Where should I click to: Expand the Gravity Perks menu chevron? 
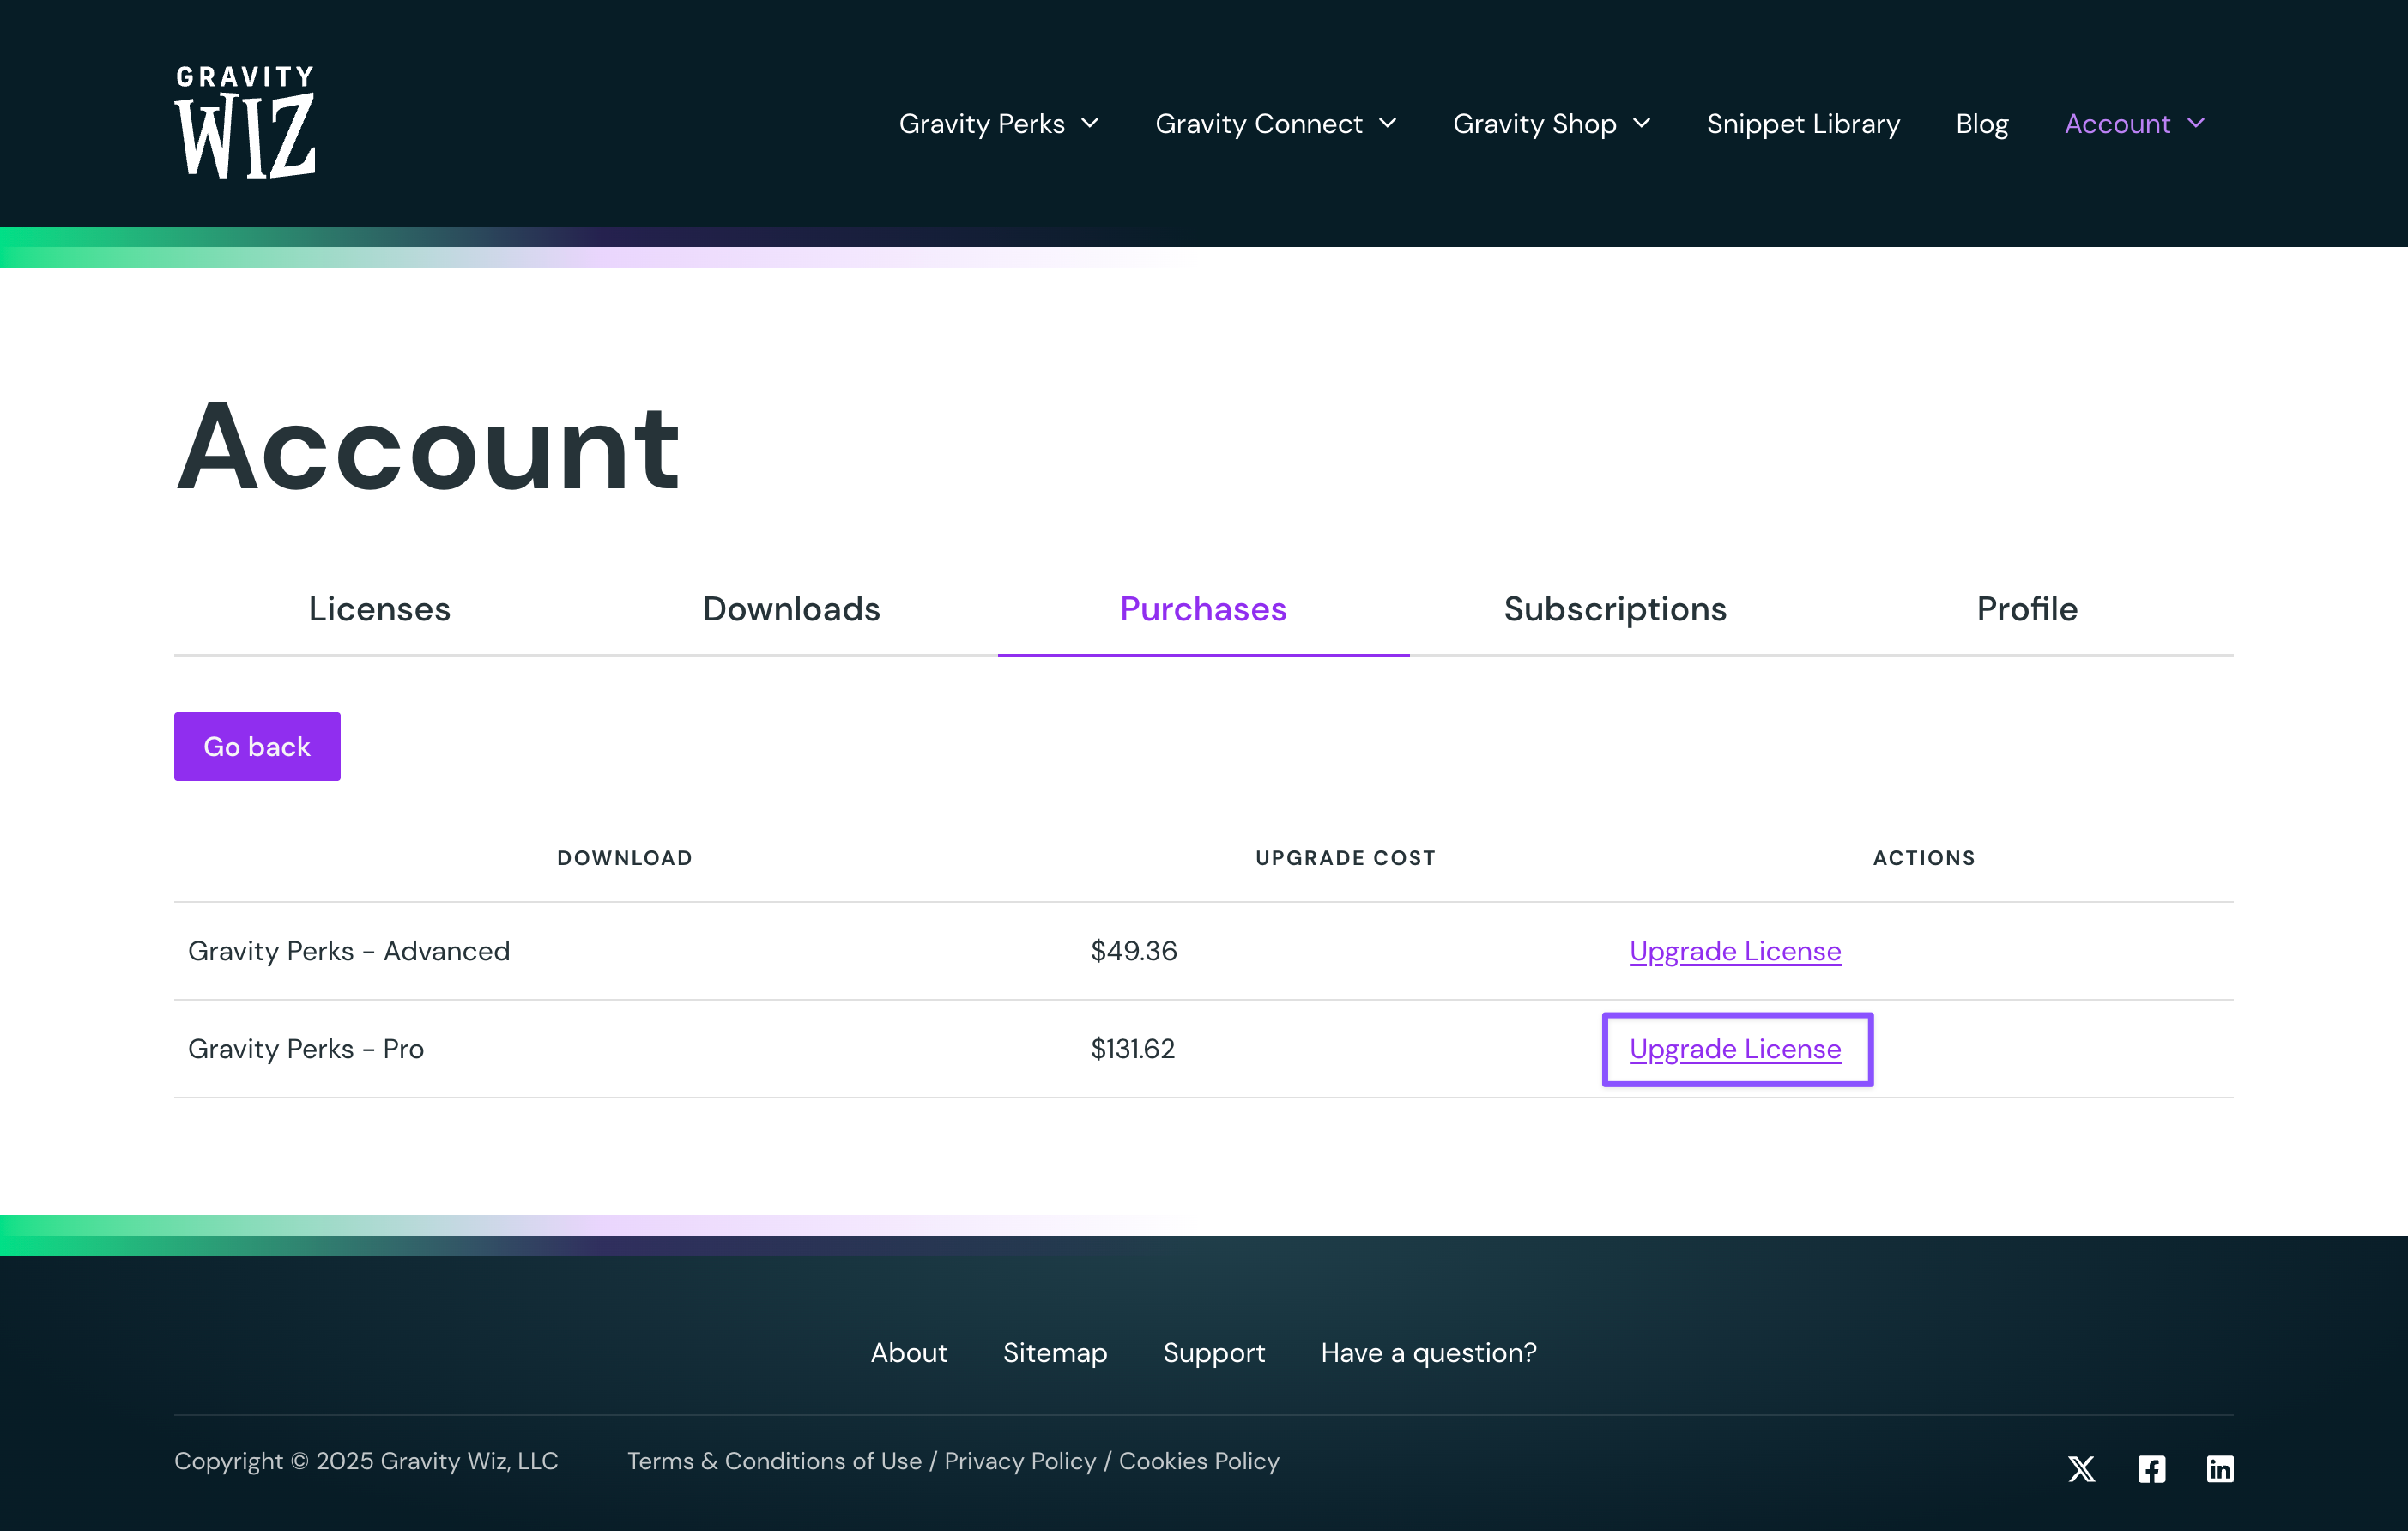coord(1090,123)
